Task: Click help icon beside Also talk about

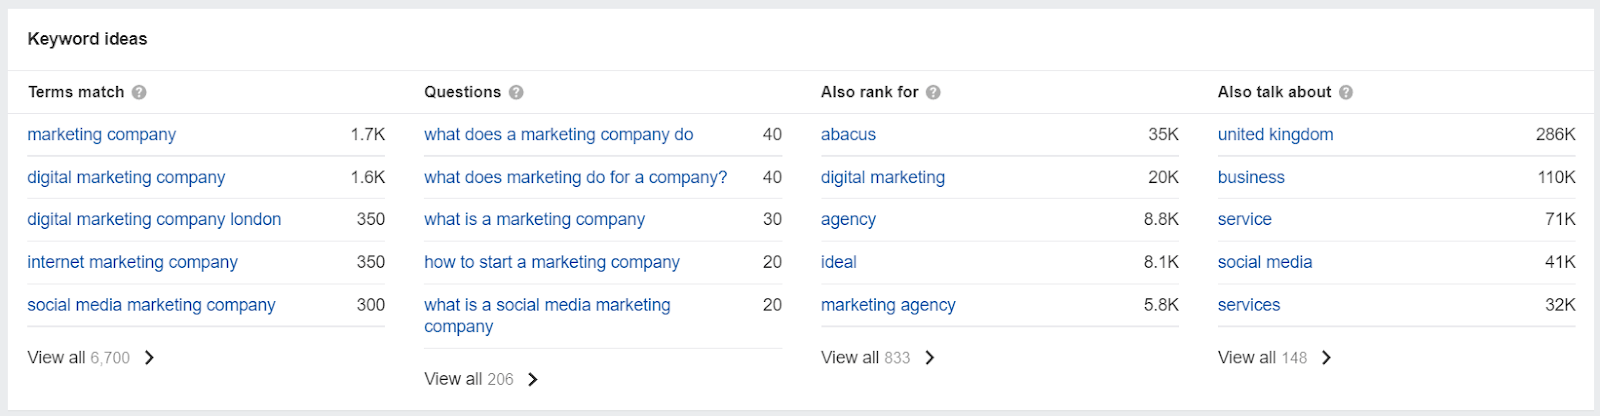Action: pos(1346,92)
